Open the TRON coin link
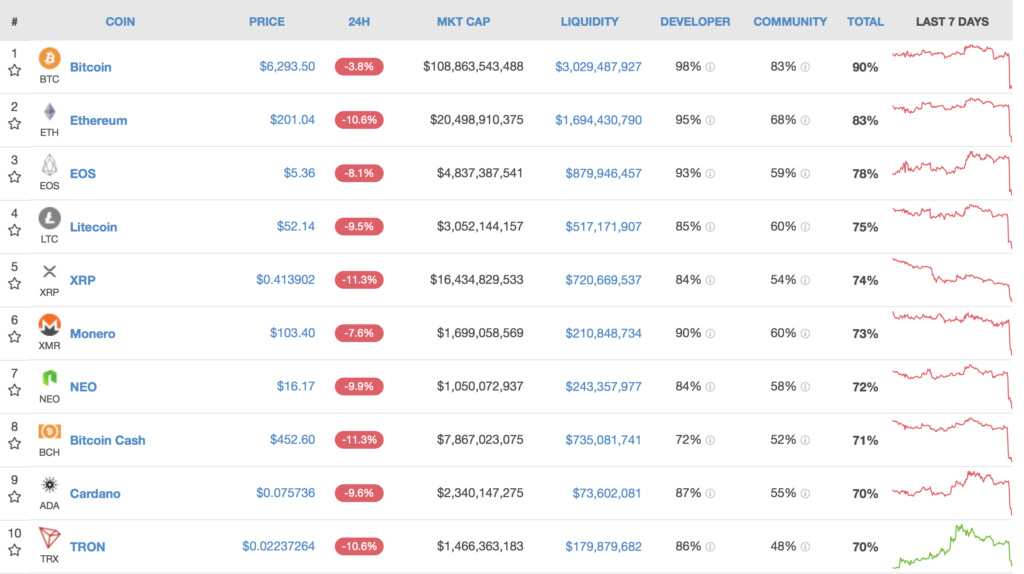 click(88, 547)
